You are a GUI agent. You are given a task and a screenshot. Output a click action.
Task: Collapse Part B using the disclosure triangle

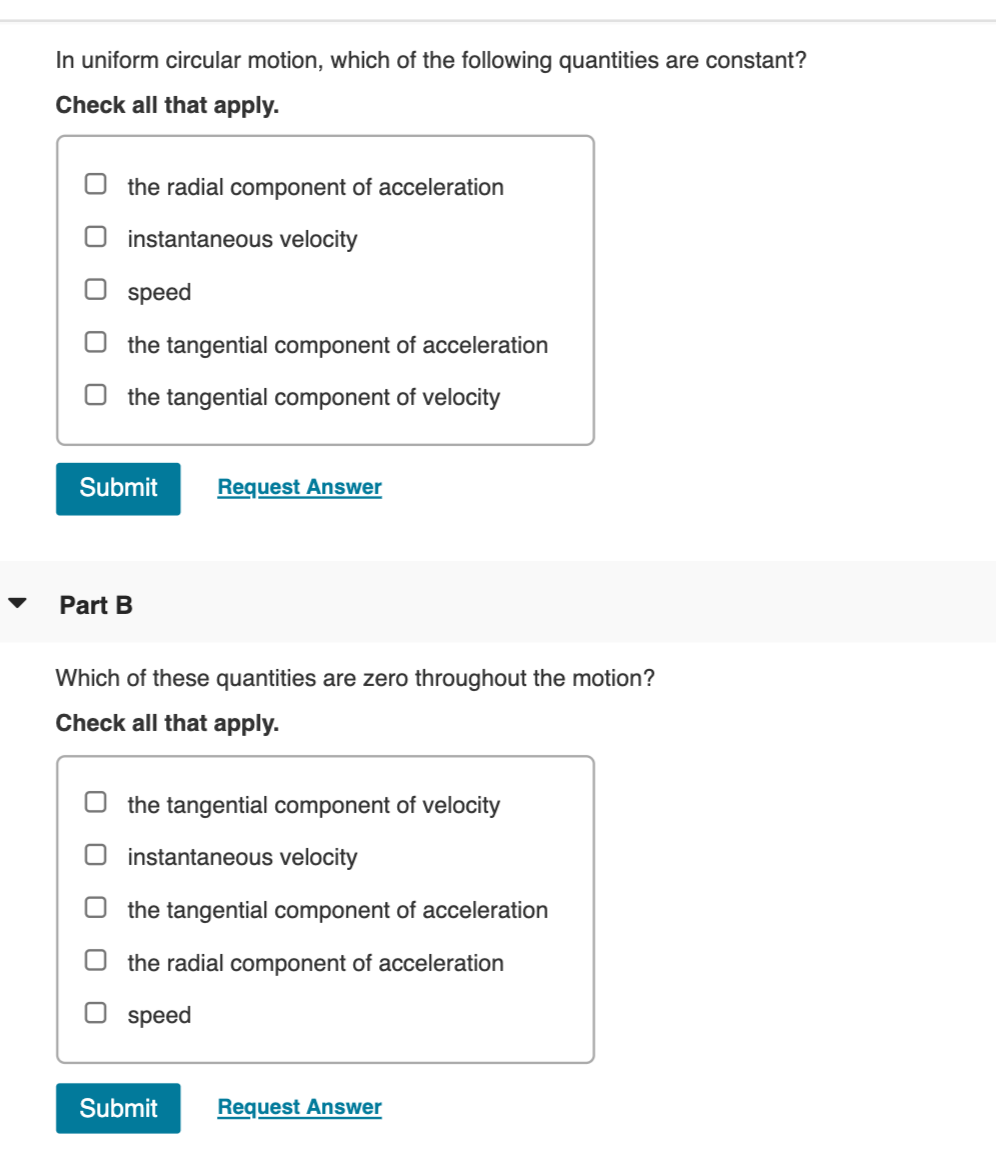coord(18,605)
